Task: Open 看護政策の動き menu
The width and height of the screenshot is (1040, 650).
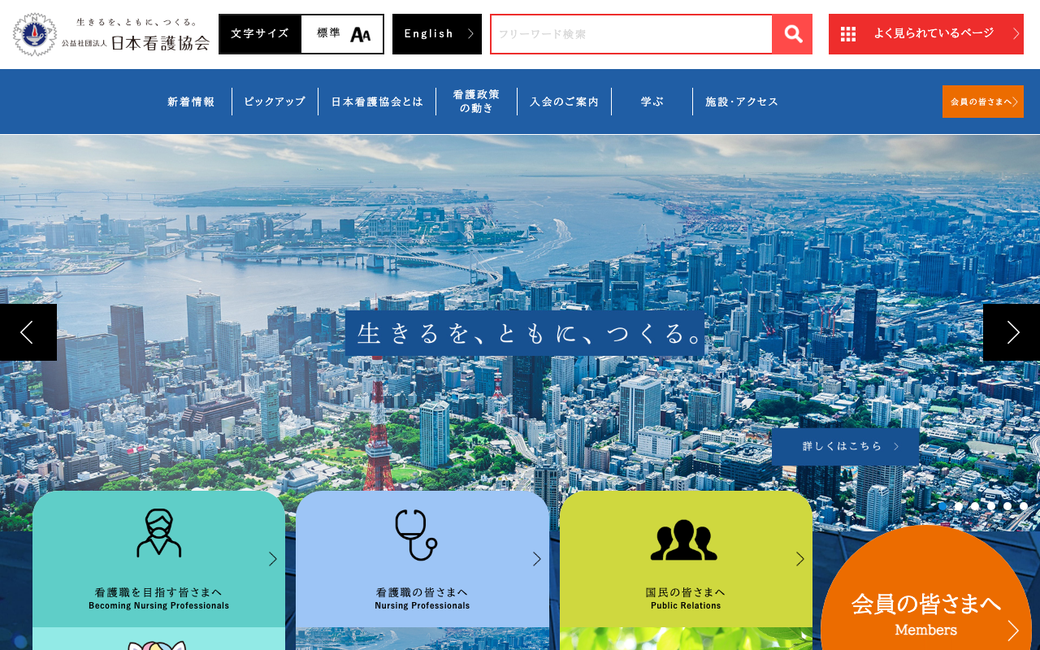Action: pyautogui.click(x=476, y=101)
